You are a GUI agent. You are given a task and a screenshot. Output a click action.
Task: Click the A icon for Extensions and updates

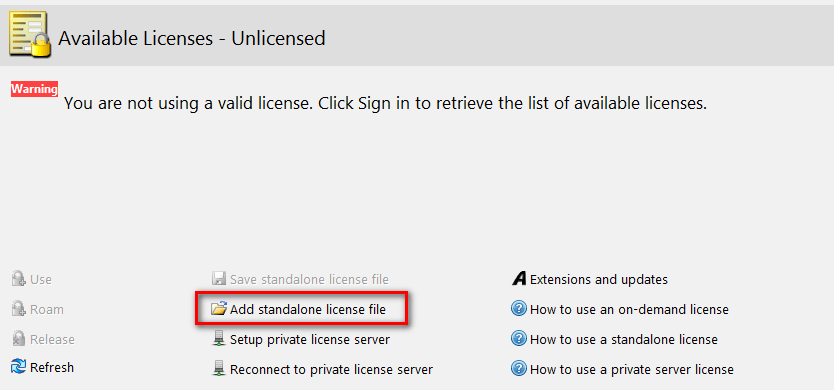[519, 279]
